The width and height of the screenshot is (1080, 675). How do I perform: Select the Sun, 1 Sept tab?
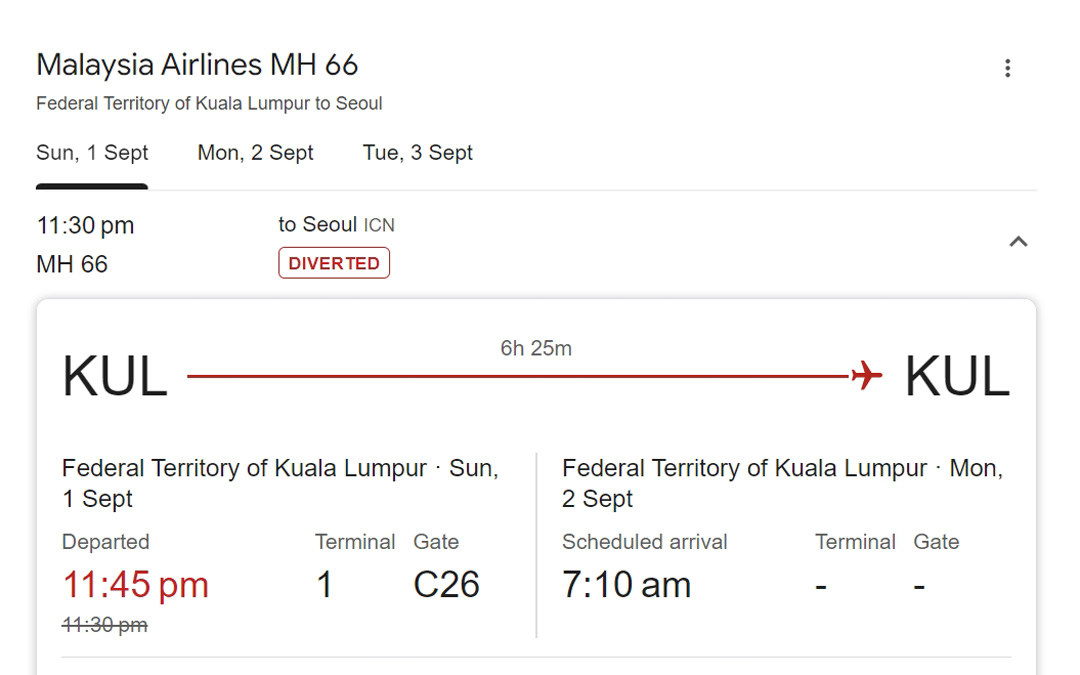coord(92,153)
